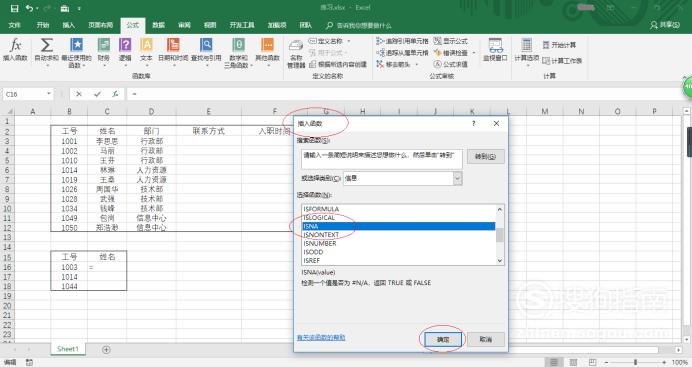The height and width of the screenshot is (367, 692).
Task: Cancel the formula bar entry with X icon
Action: tap(79, 94)
